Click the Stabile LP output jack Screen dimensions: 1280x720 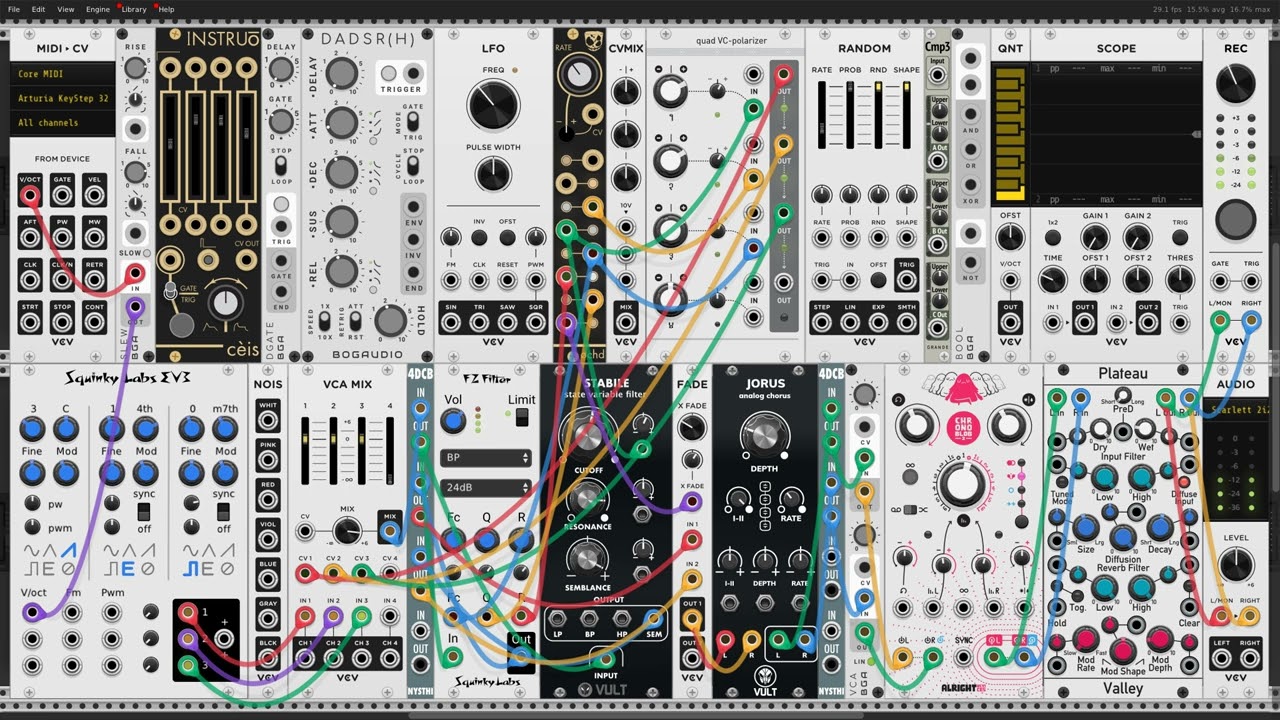click(x=557, y=619)
